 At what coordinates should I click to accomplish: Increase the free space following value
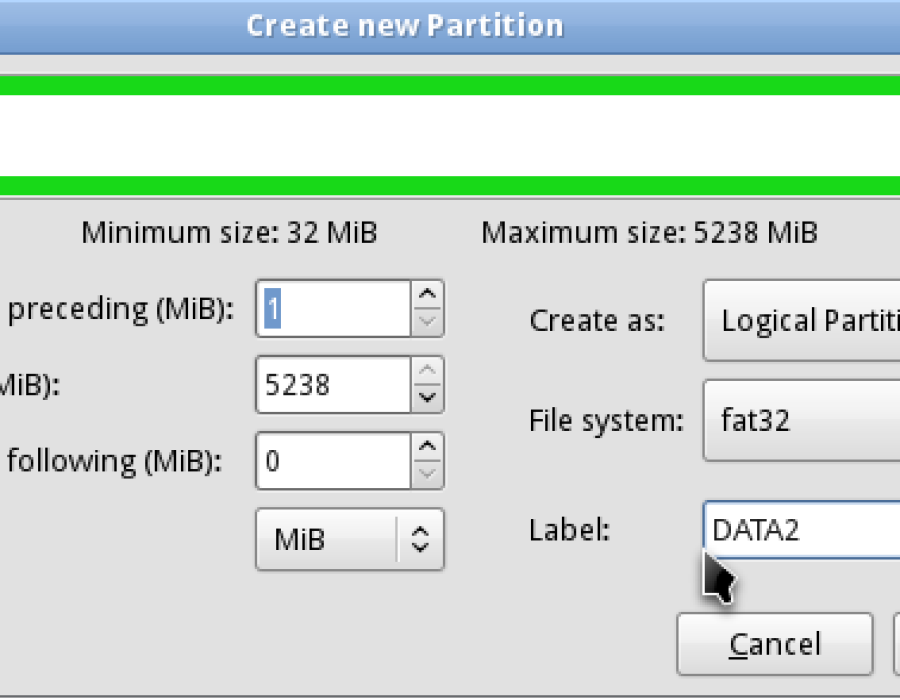pyautogui.click(x=427, y=447)
